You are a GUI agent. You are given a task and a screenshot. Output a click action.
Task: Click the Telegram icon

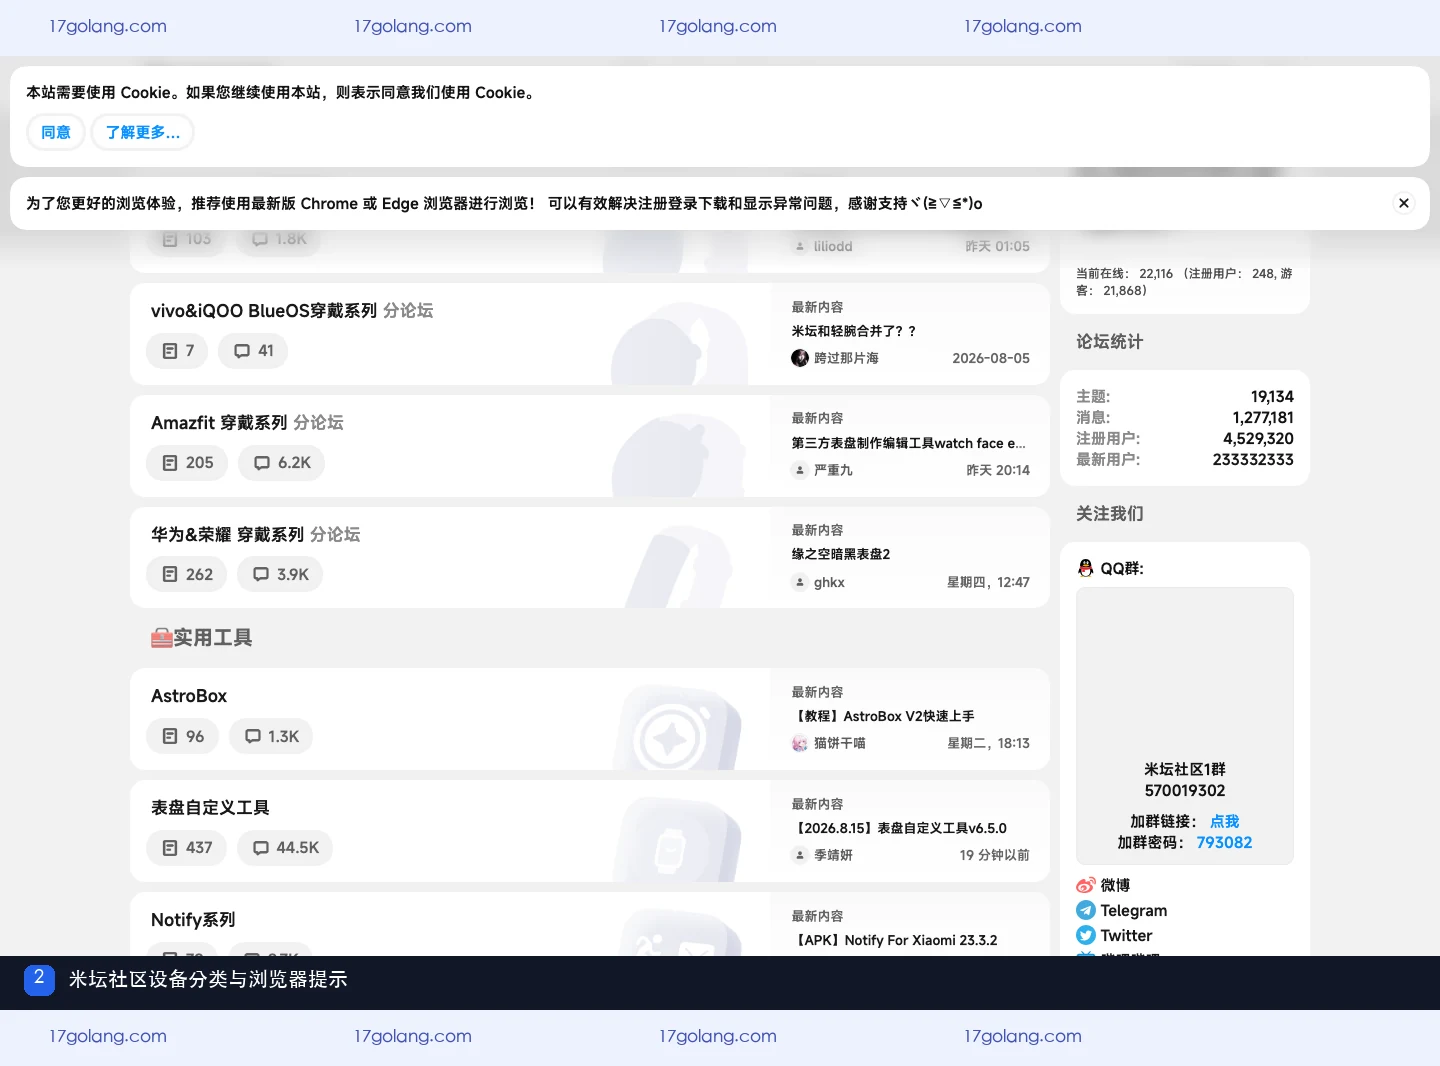coord(1086,910)
